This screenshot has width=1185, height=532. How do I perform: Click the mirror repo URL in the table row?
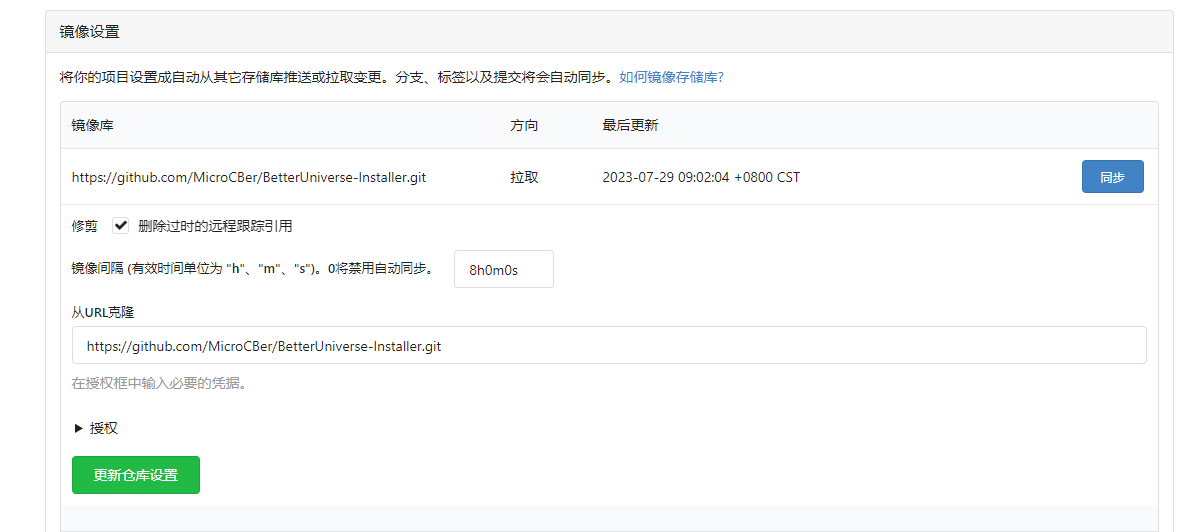(249, 178)
